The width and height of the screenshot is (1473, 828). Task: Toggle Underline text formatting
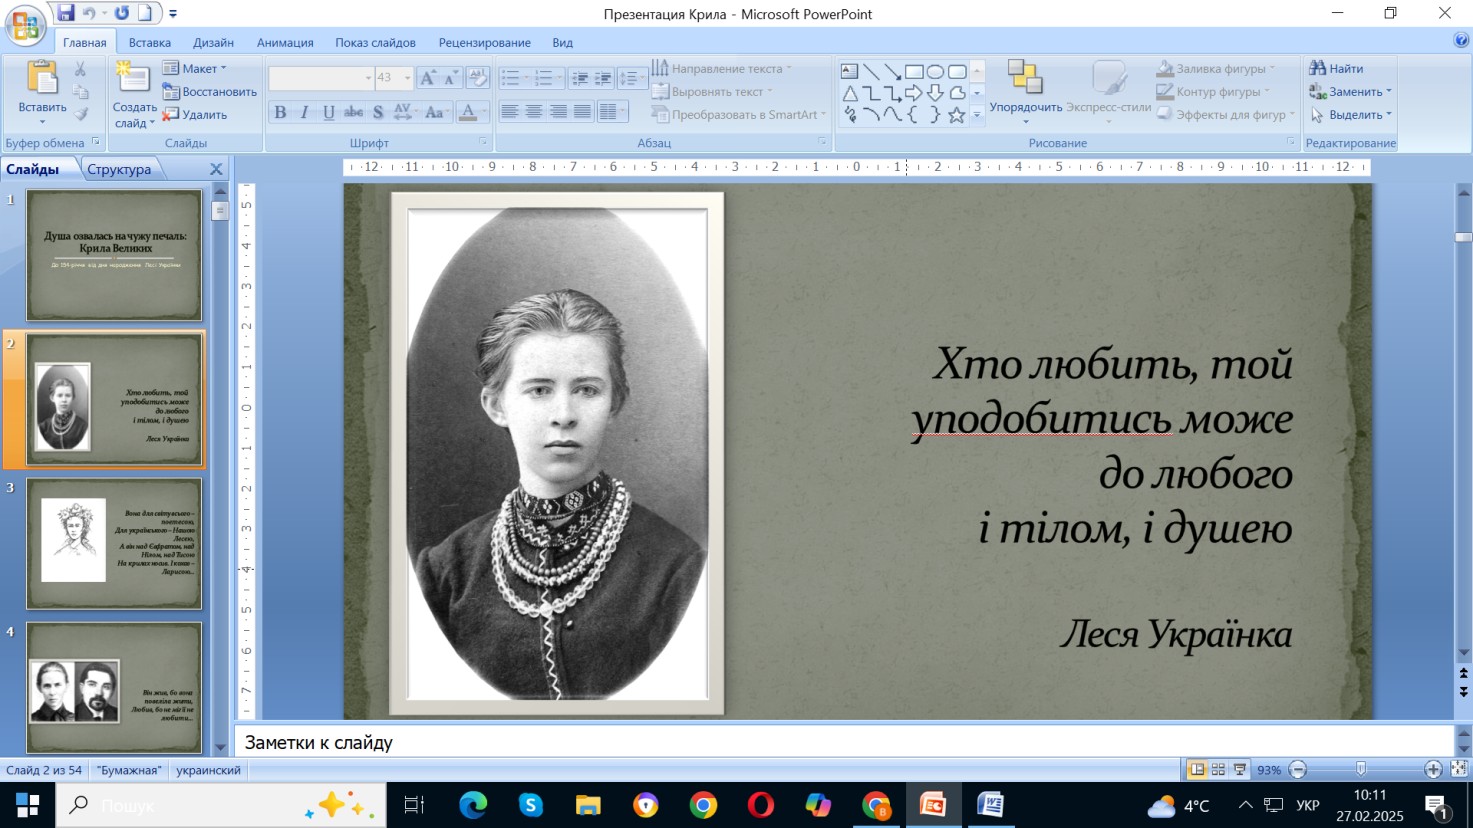[x=328, y=112]
